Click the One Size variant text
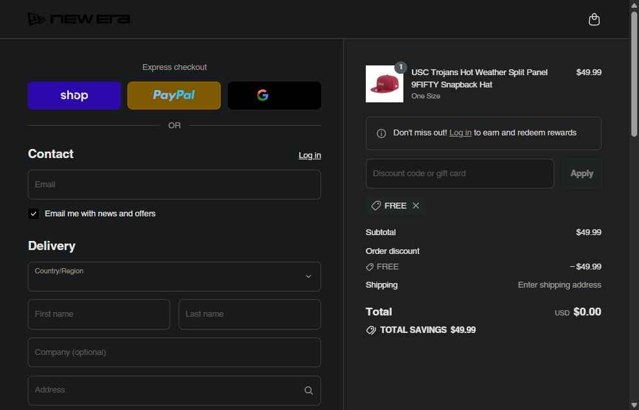This screenshot has height=410, width=639. pos(425,96)
